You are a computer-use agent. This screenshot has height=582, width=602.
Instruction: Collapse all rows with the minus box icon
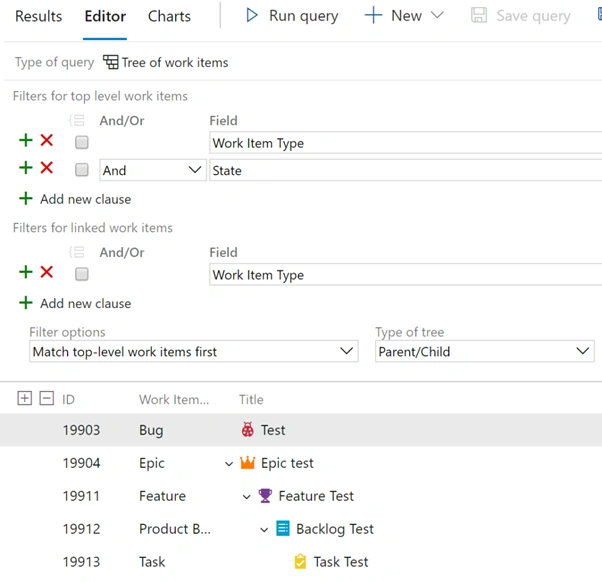46,398
